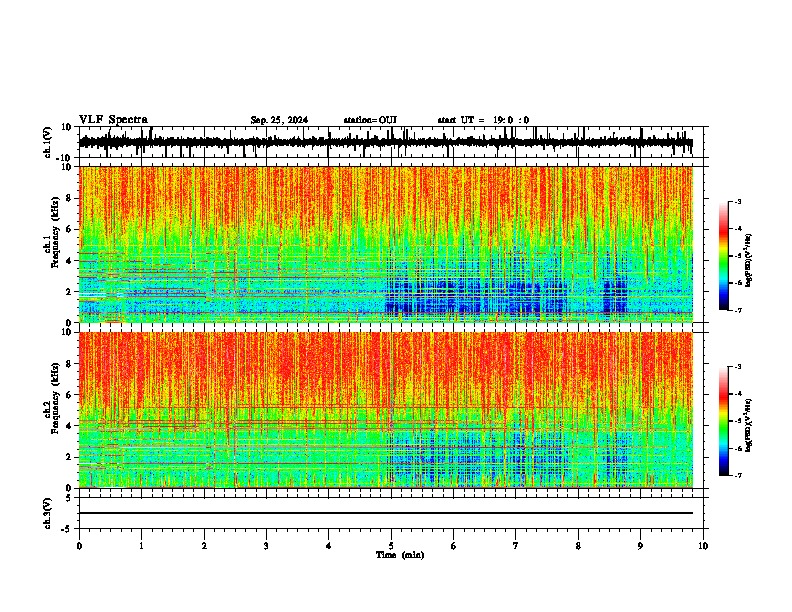Click the color scale bar beside ch.2 spectrogram

coord(723,421)
